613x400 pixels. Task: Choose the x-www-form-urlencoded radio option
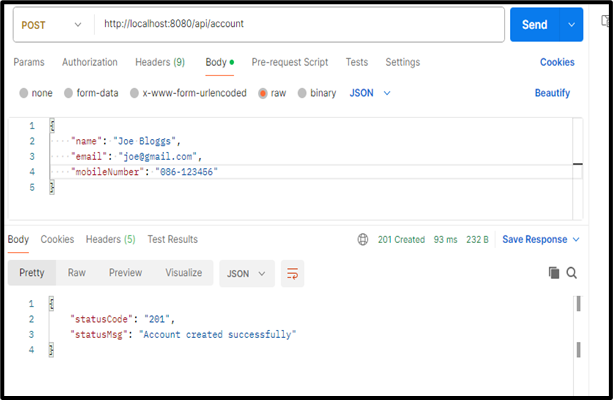(136, 93)
